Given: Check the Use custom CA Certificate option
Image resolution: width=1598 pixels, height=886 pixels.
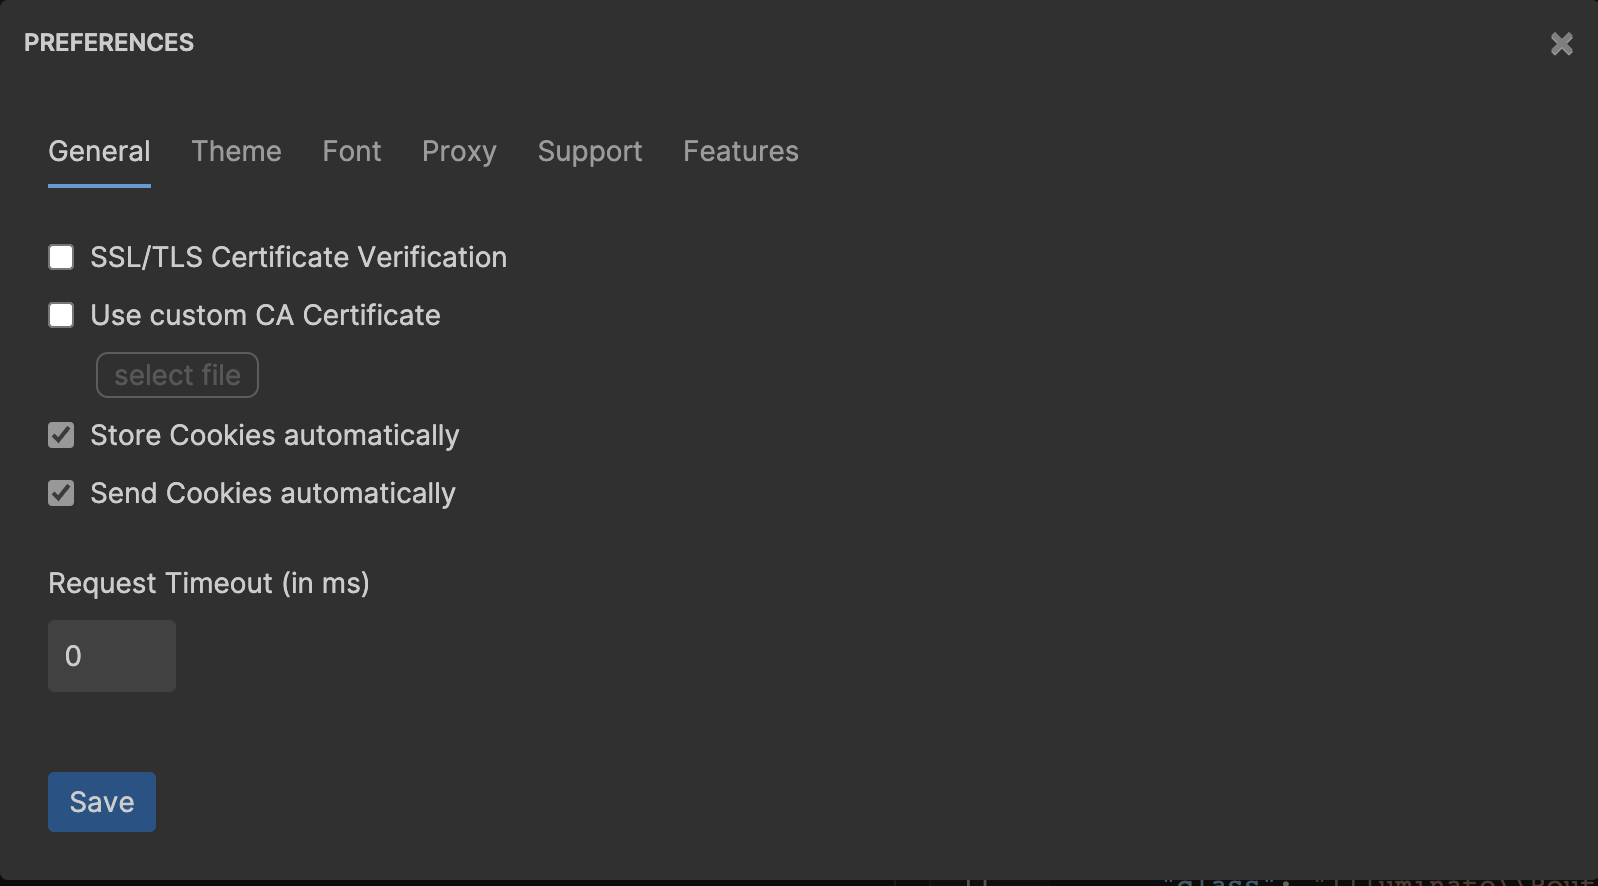Looking at the screenshot, I should [61, 315].
